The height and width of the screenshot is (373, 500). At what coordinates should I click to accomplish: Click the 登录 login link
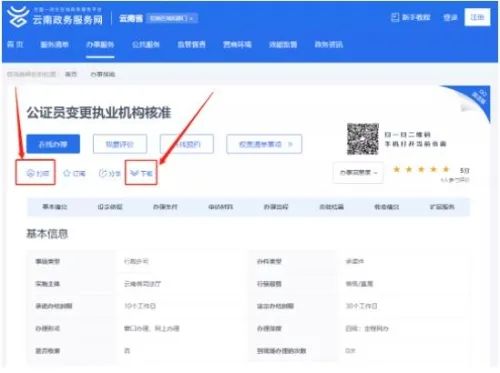pos(450,17)
